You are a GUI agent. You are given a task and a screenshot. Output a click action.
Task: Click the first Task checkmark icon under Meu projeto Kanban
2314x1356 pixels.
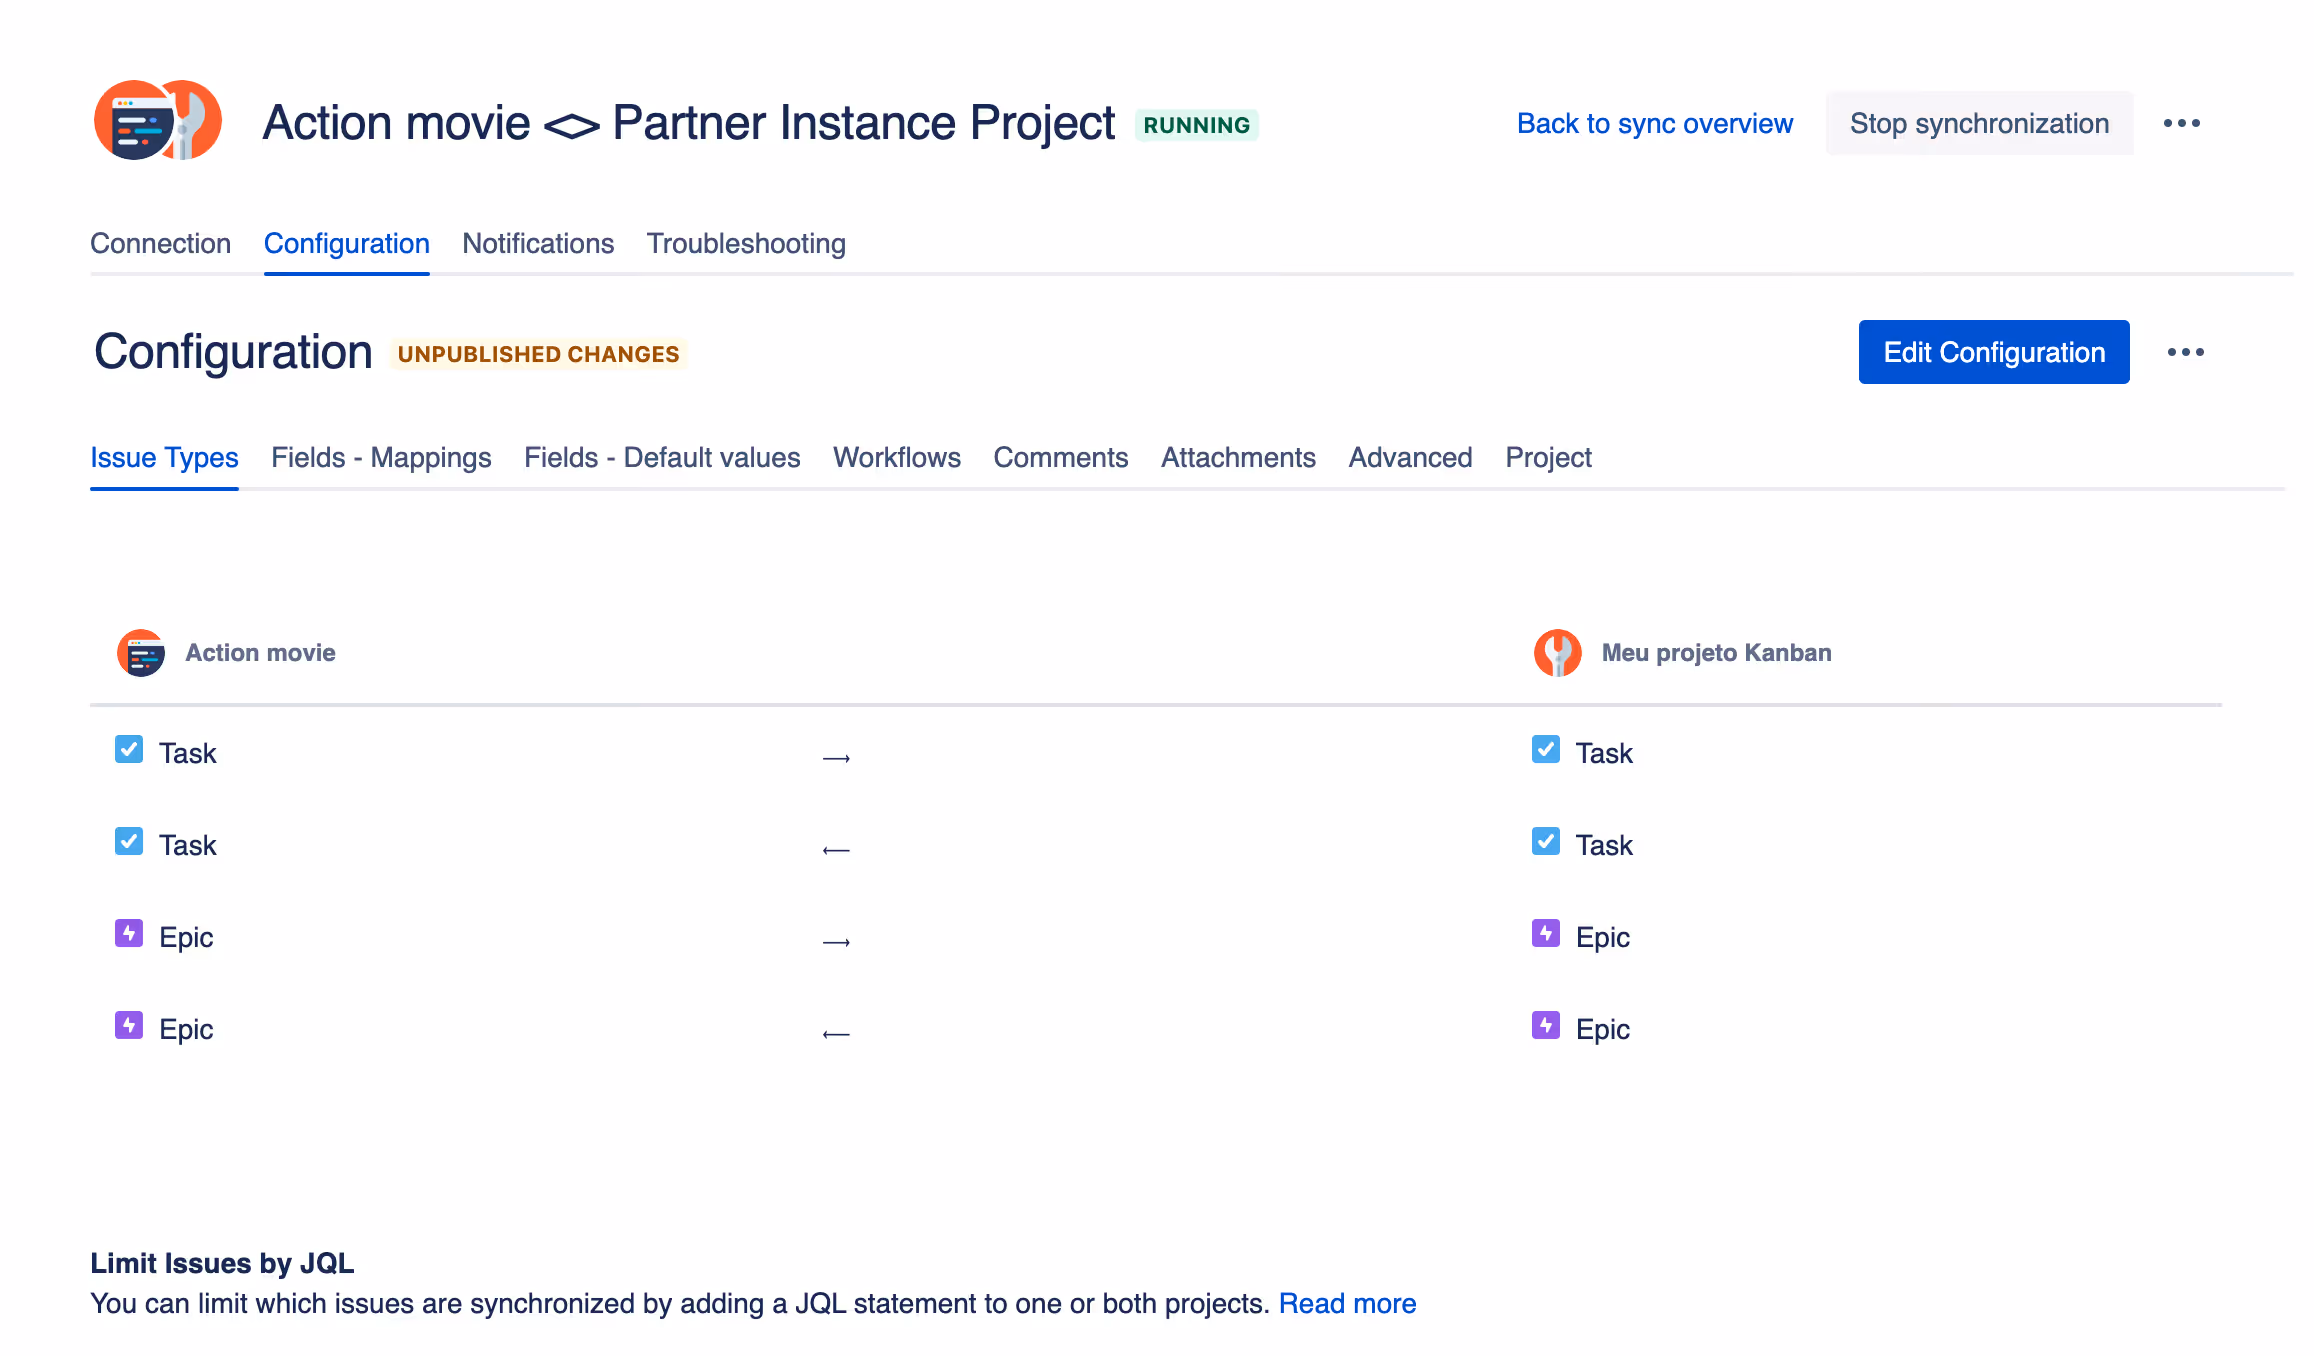point(1545,750)
